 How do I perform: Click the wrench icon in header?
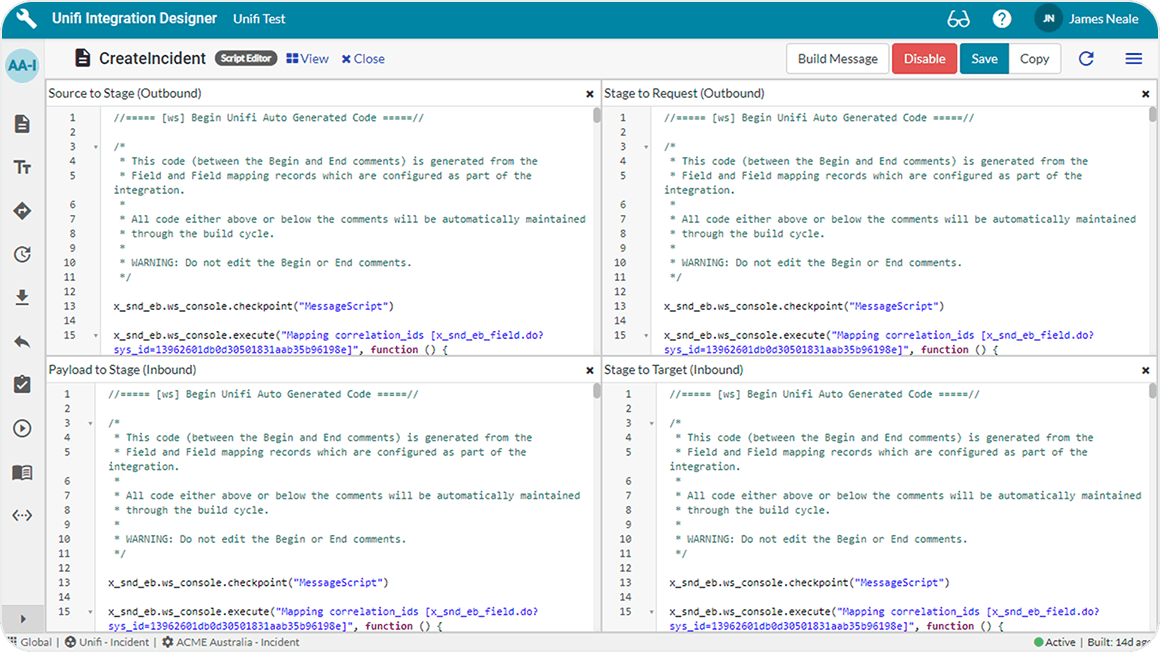[x=26, y=19]
